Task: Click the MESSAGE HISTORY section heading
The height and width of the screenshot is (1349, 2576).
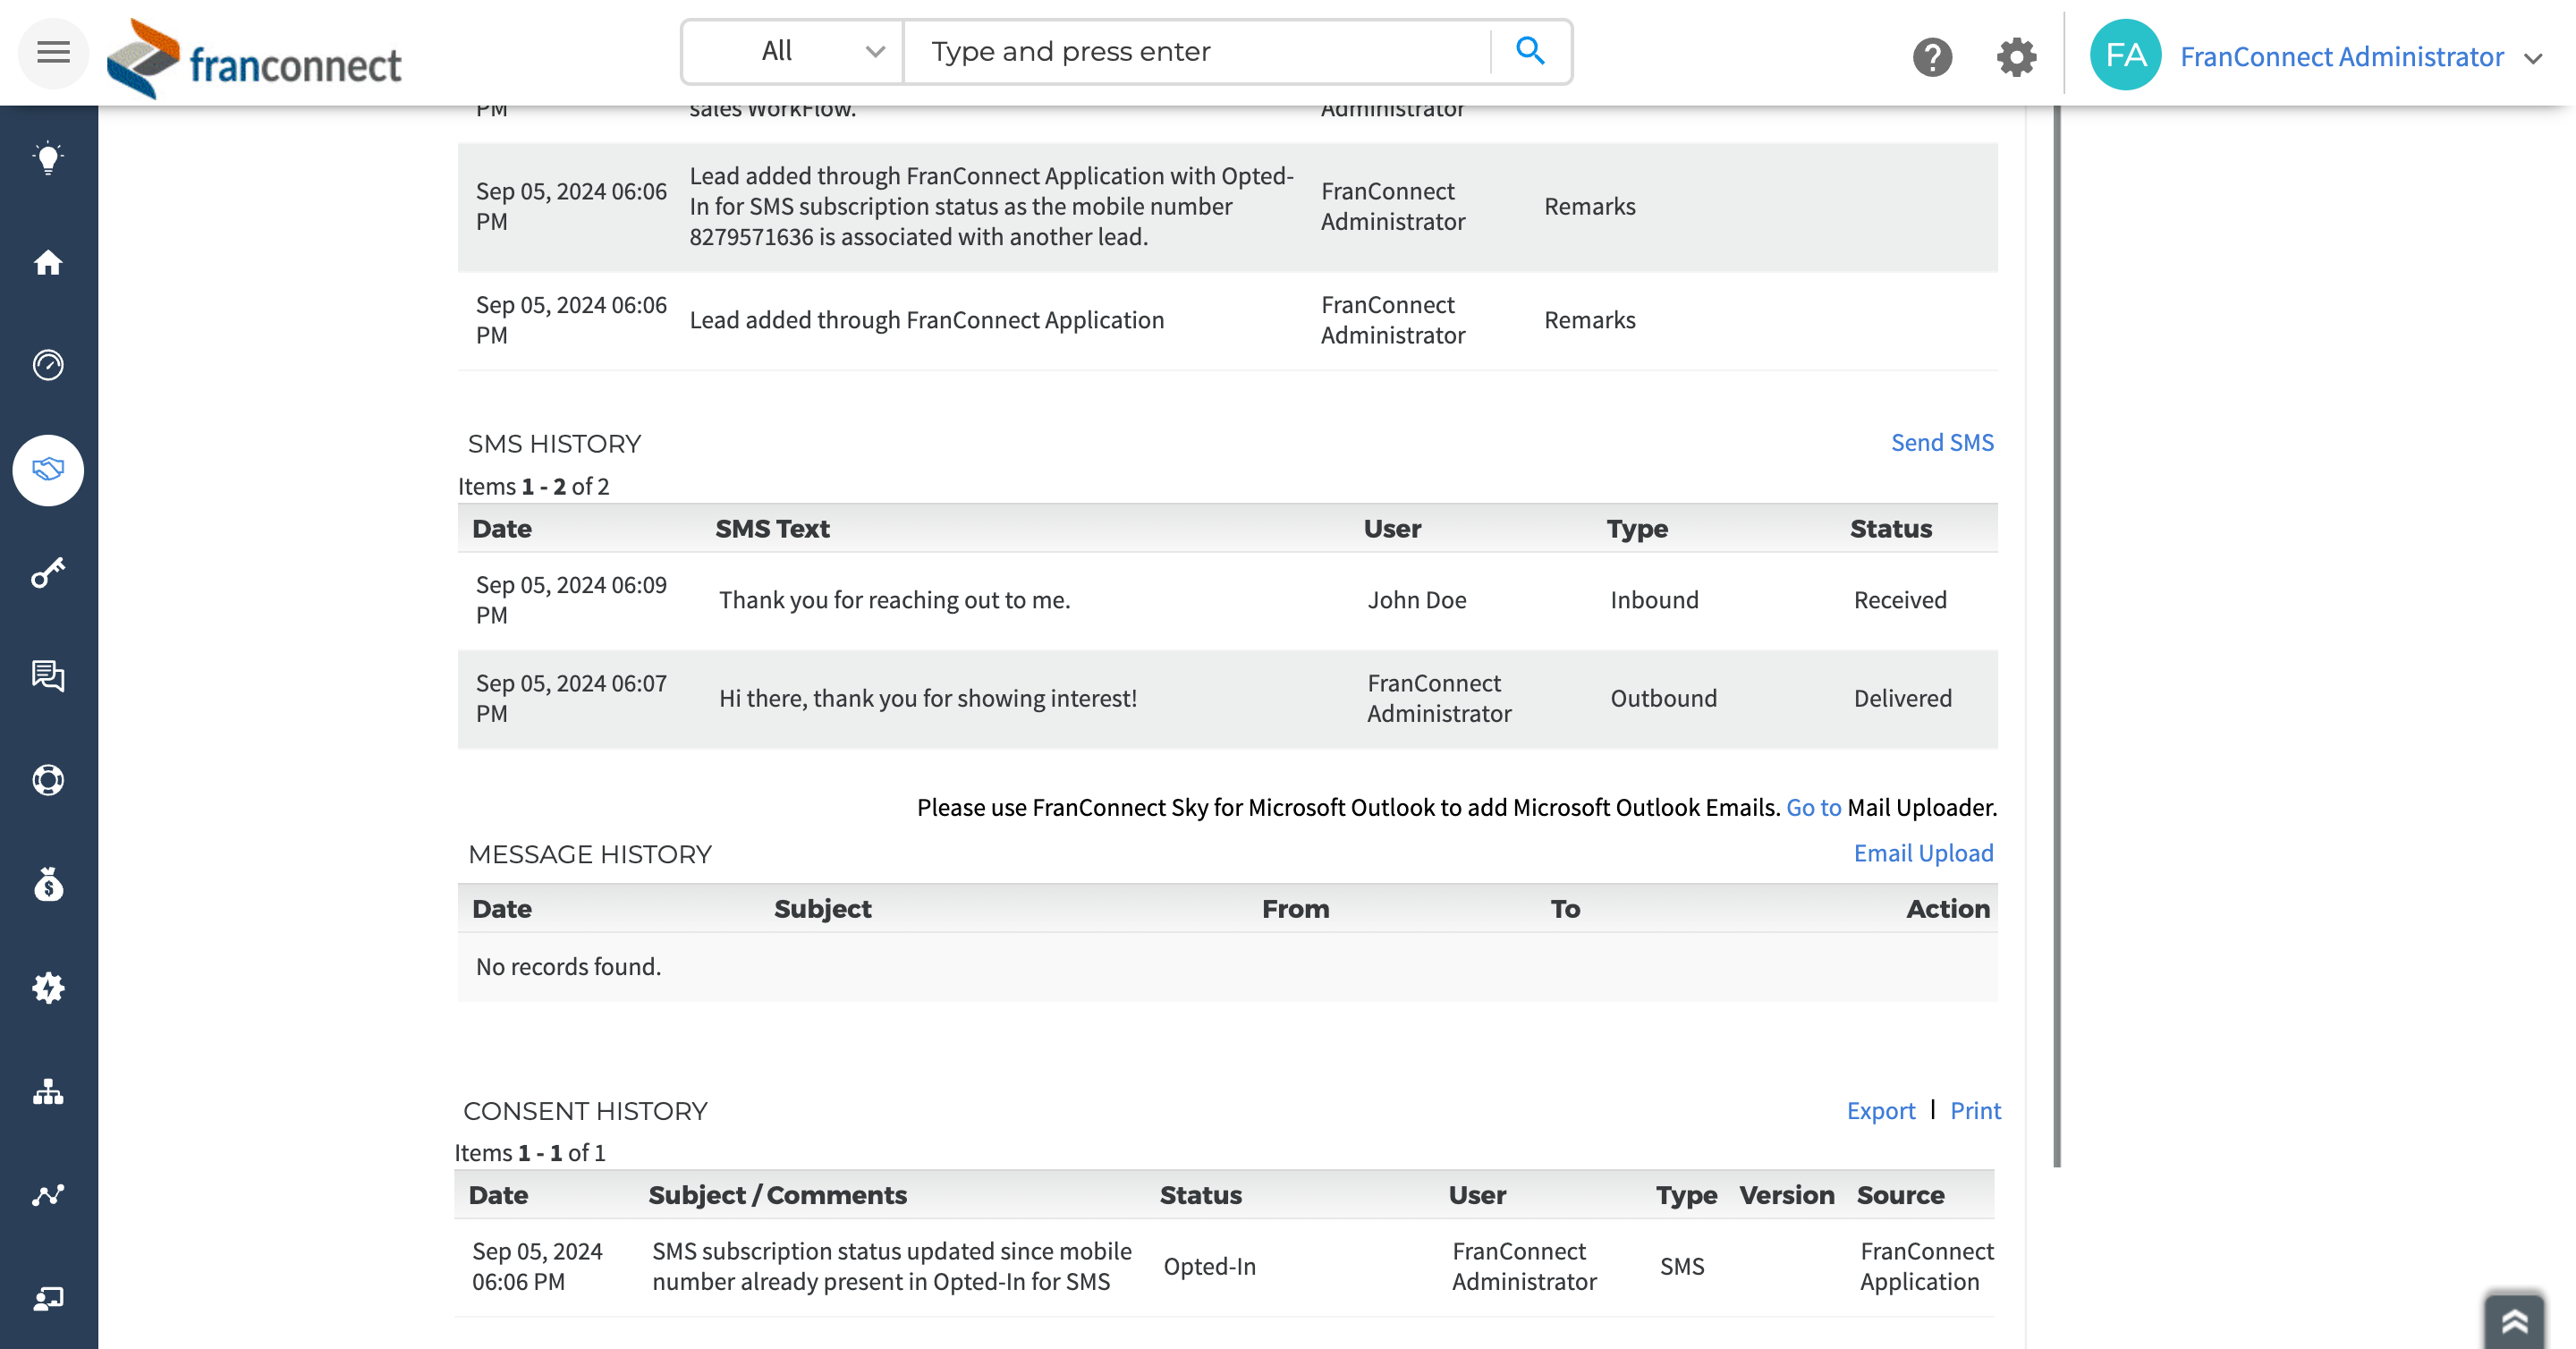Action: click(589, 854)
